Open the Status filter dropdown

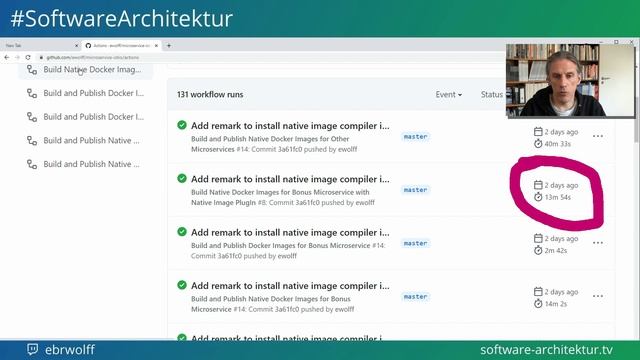click(x=492, y=94)
